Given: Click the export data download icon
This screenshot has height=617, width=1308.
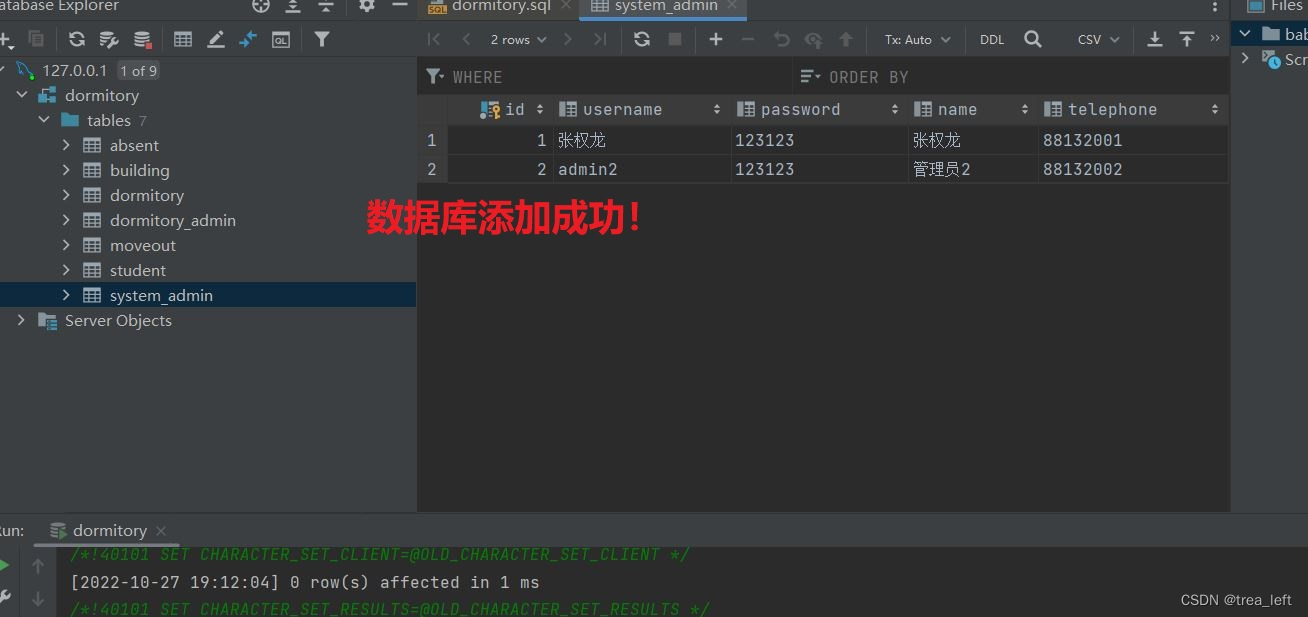Looking at the screenshot, I should (x=1155, y=39).
